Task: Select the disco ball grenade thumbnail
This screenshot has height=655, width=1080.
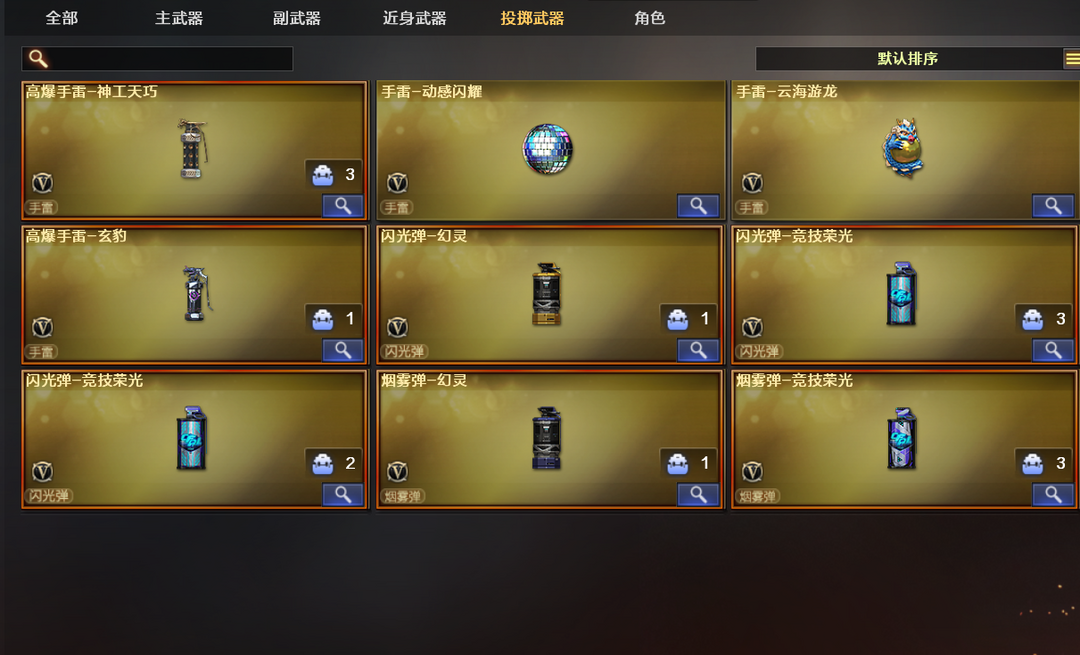Action: [x=548, y=149]
